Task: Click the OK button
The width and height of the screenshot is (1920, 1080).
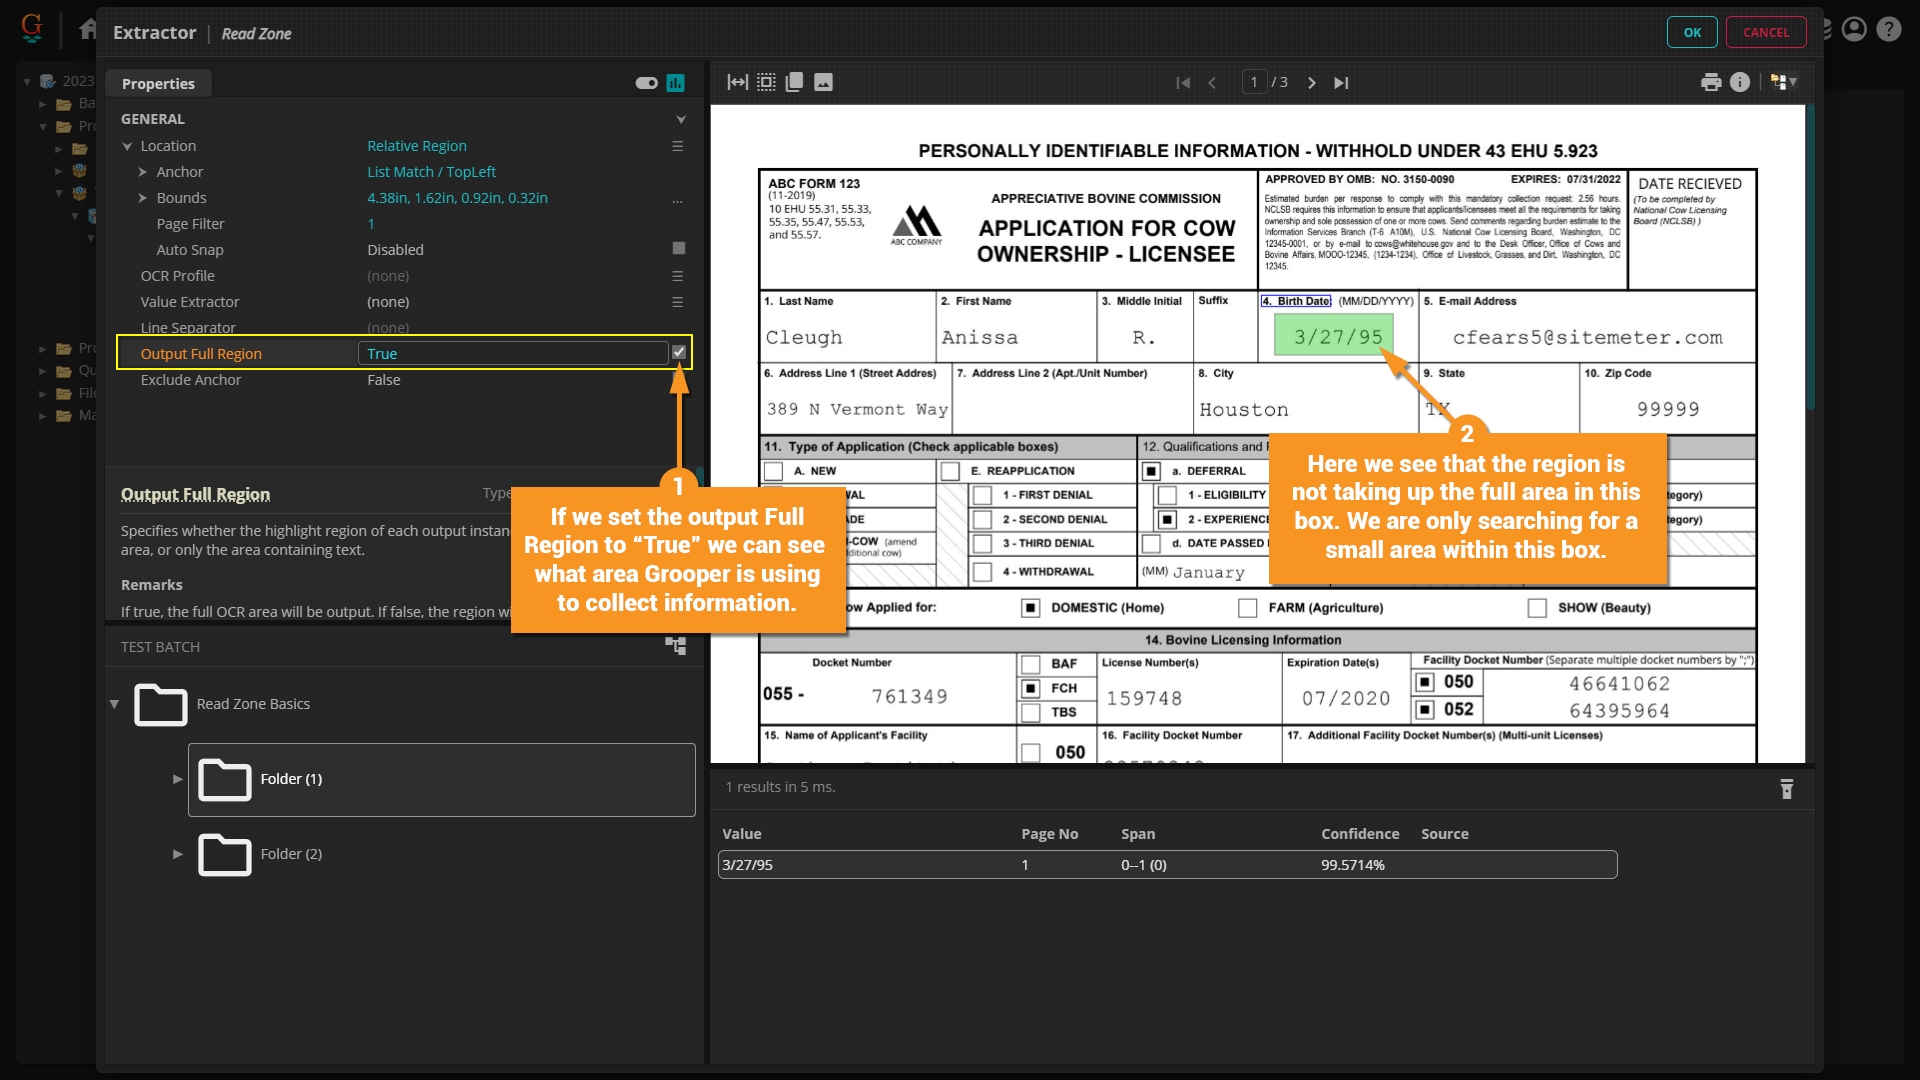Action: tap(1692, 32)
